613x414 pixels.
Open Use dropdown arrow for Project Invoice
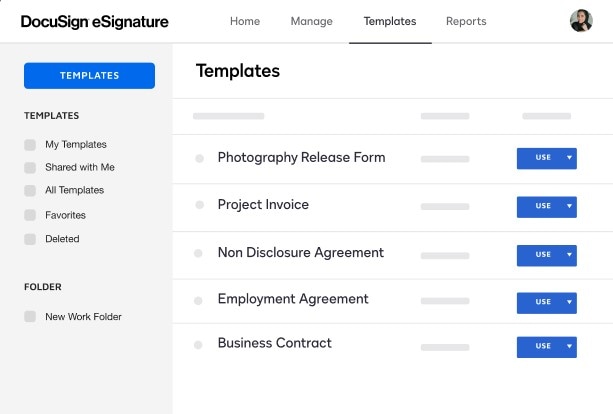(569, 206)
